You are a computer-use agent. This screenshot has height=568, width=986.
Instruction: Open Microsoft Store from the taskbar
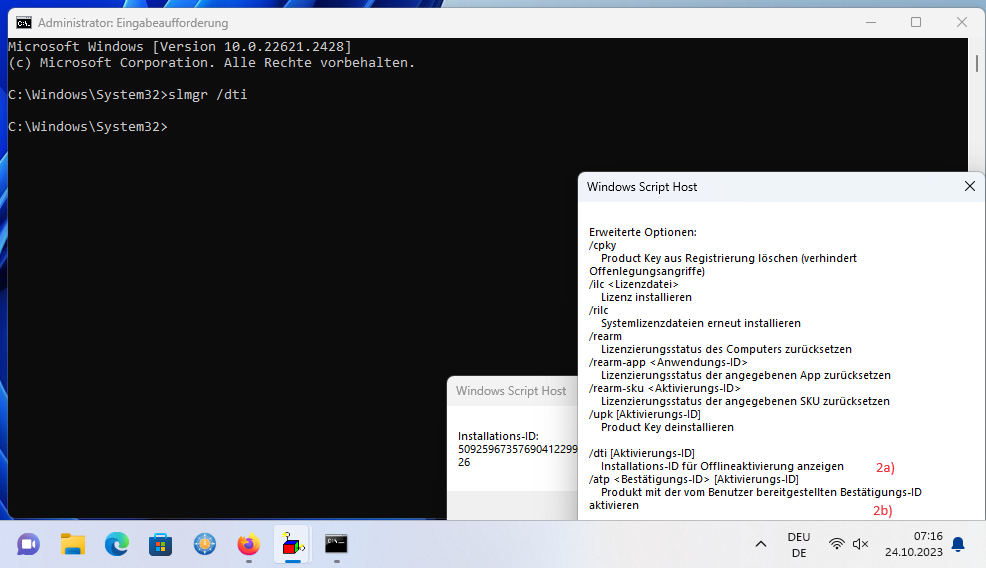tap(160, 544)
